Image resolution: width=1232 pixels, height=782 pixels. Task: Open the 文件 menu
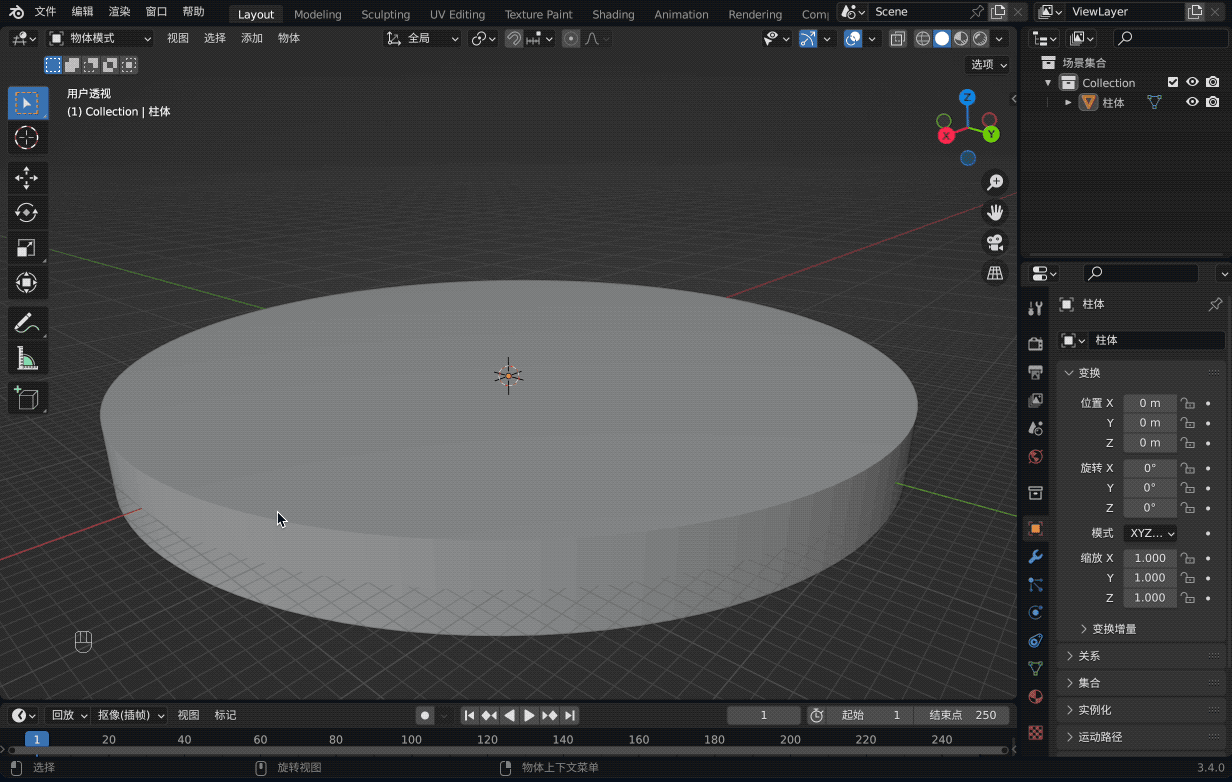point(46,12)
